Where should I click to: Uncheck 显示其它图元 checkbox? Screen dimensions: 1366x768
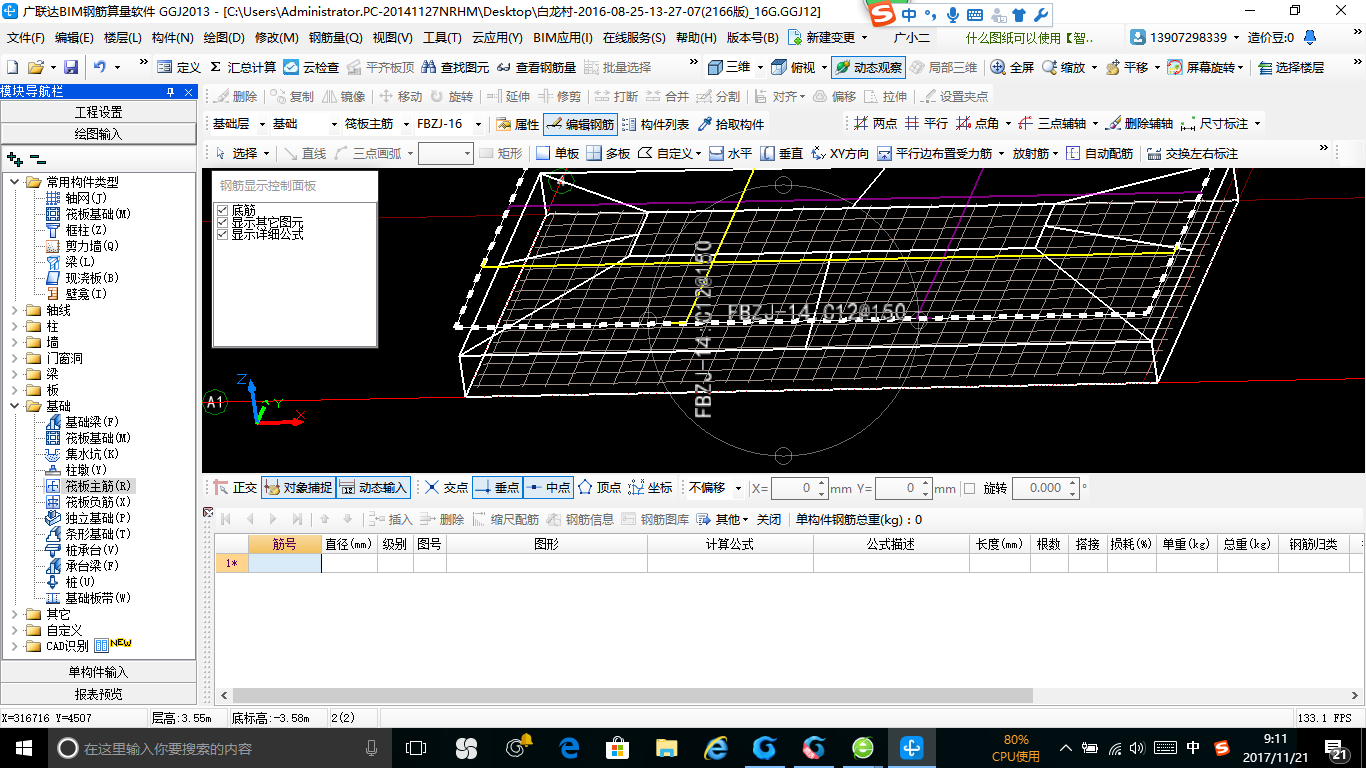tap(222, 222)
